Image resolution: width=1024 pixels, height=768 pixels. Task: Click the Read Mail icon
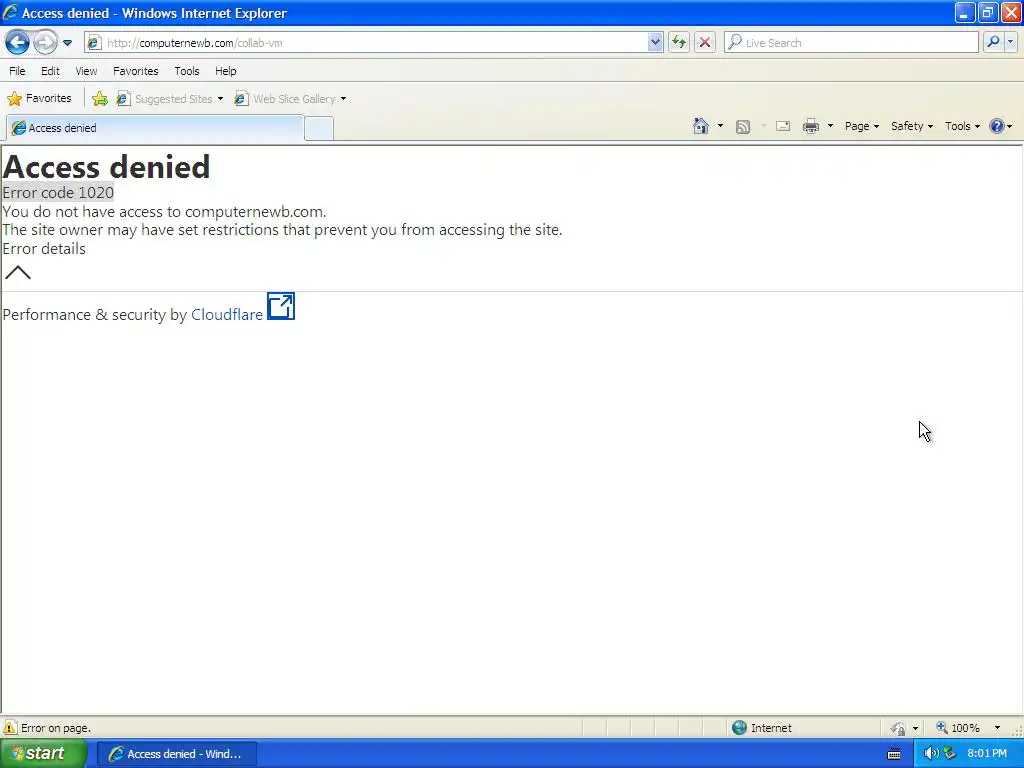tap(783, 126)
